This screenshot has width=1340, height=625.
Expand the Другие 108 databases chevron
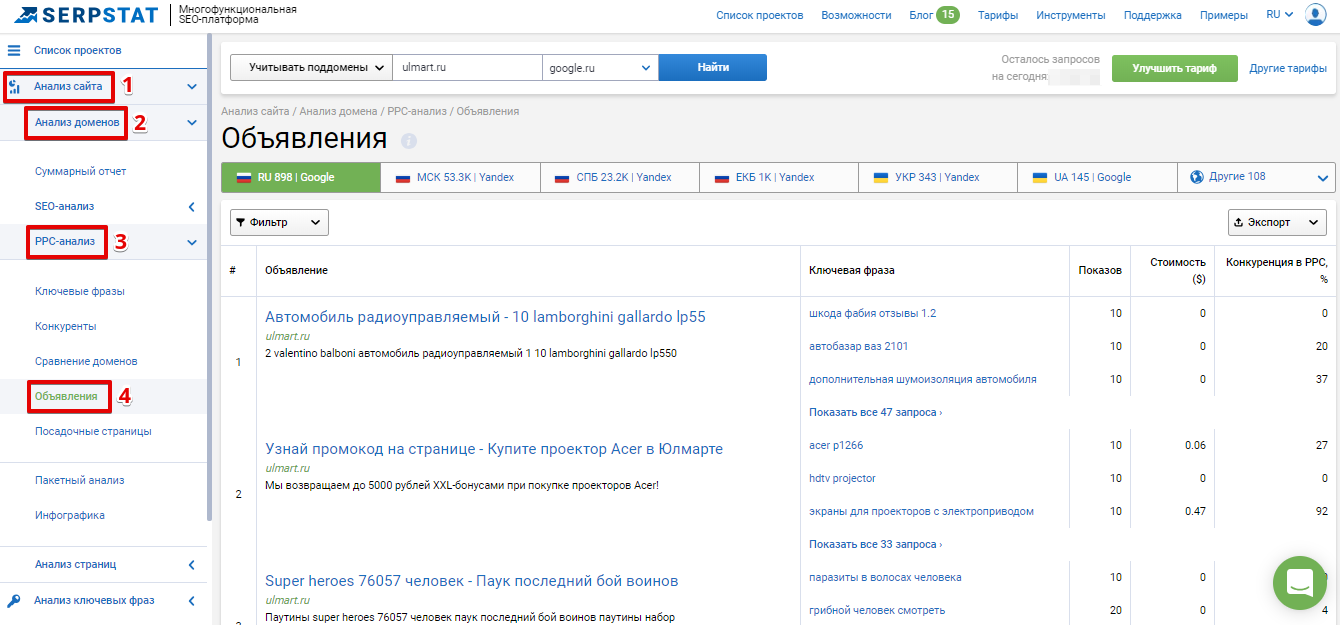point(1323,178)
